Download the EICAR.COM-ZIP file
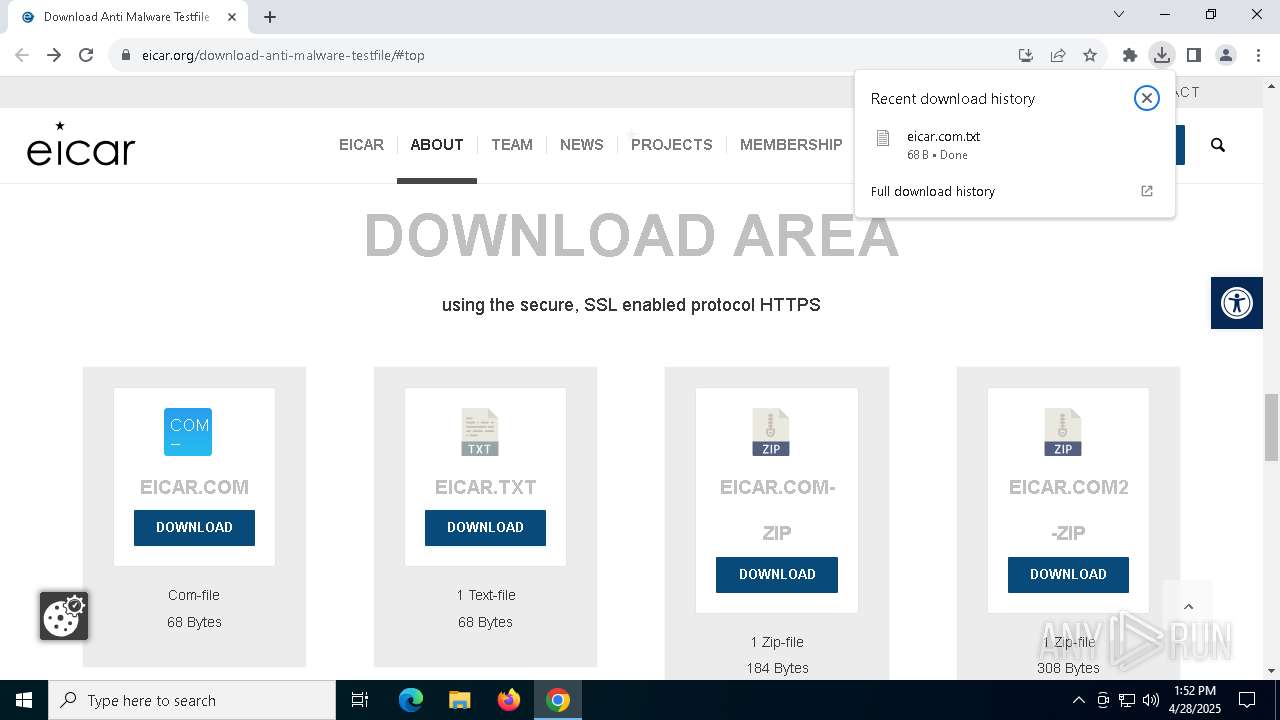 coord(777,574)
